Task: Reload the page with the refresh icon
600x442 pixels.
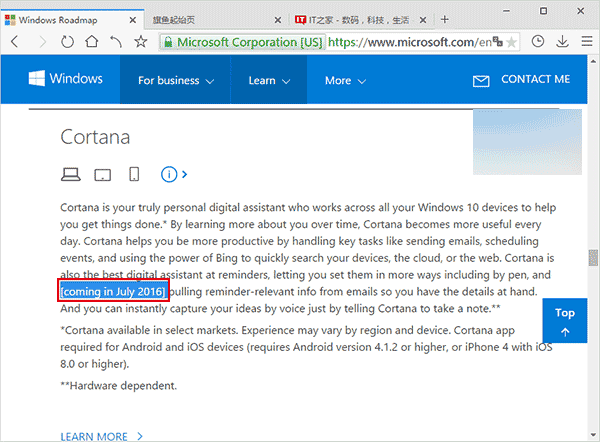Action: coord(67,41)
